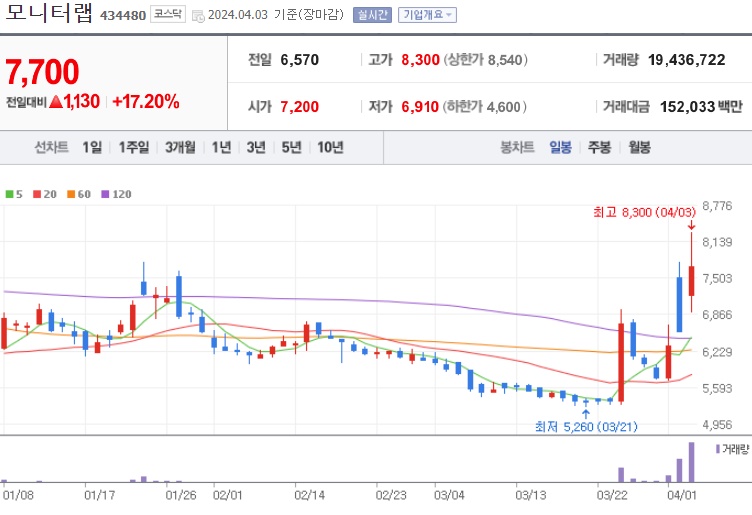Click the 실시간 button

pos(372,15)
